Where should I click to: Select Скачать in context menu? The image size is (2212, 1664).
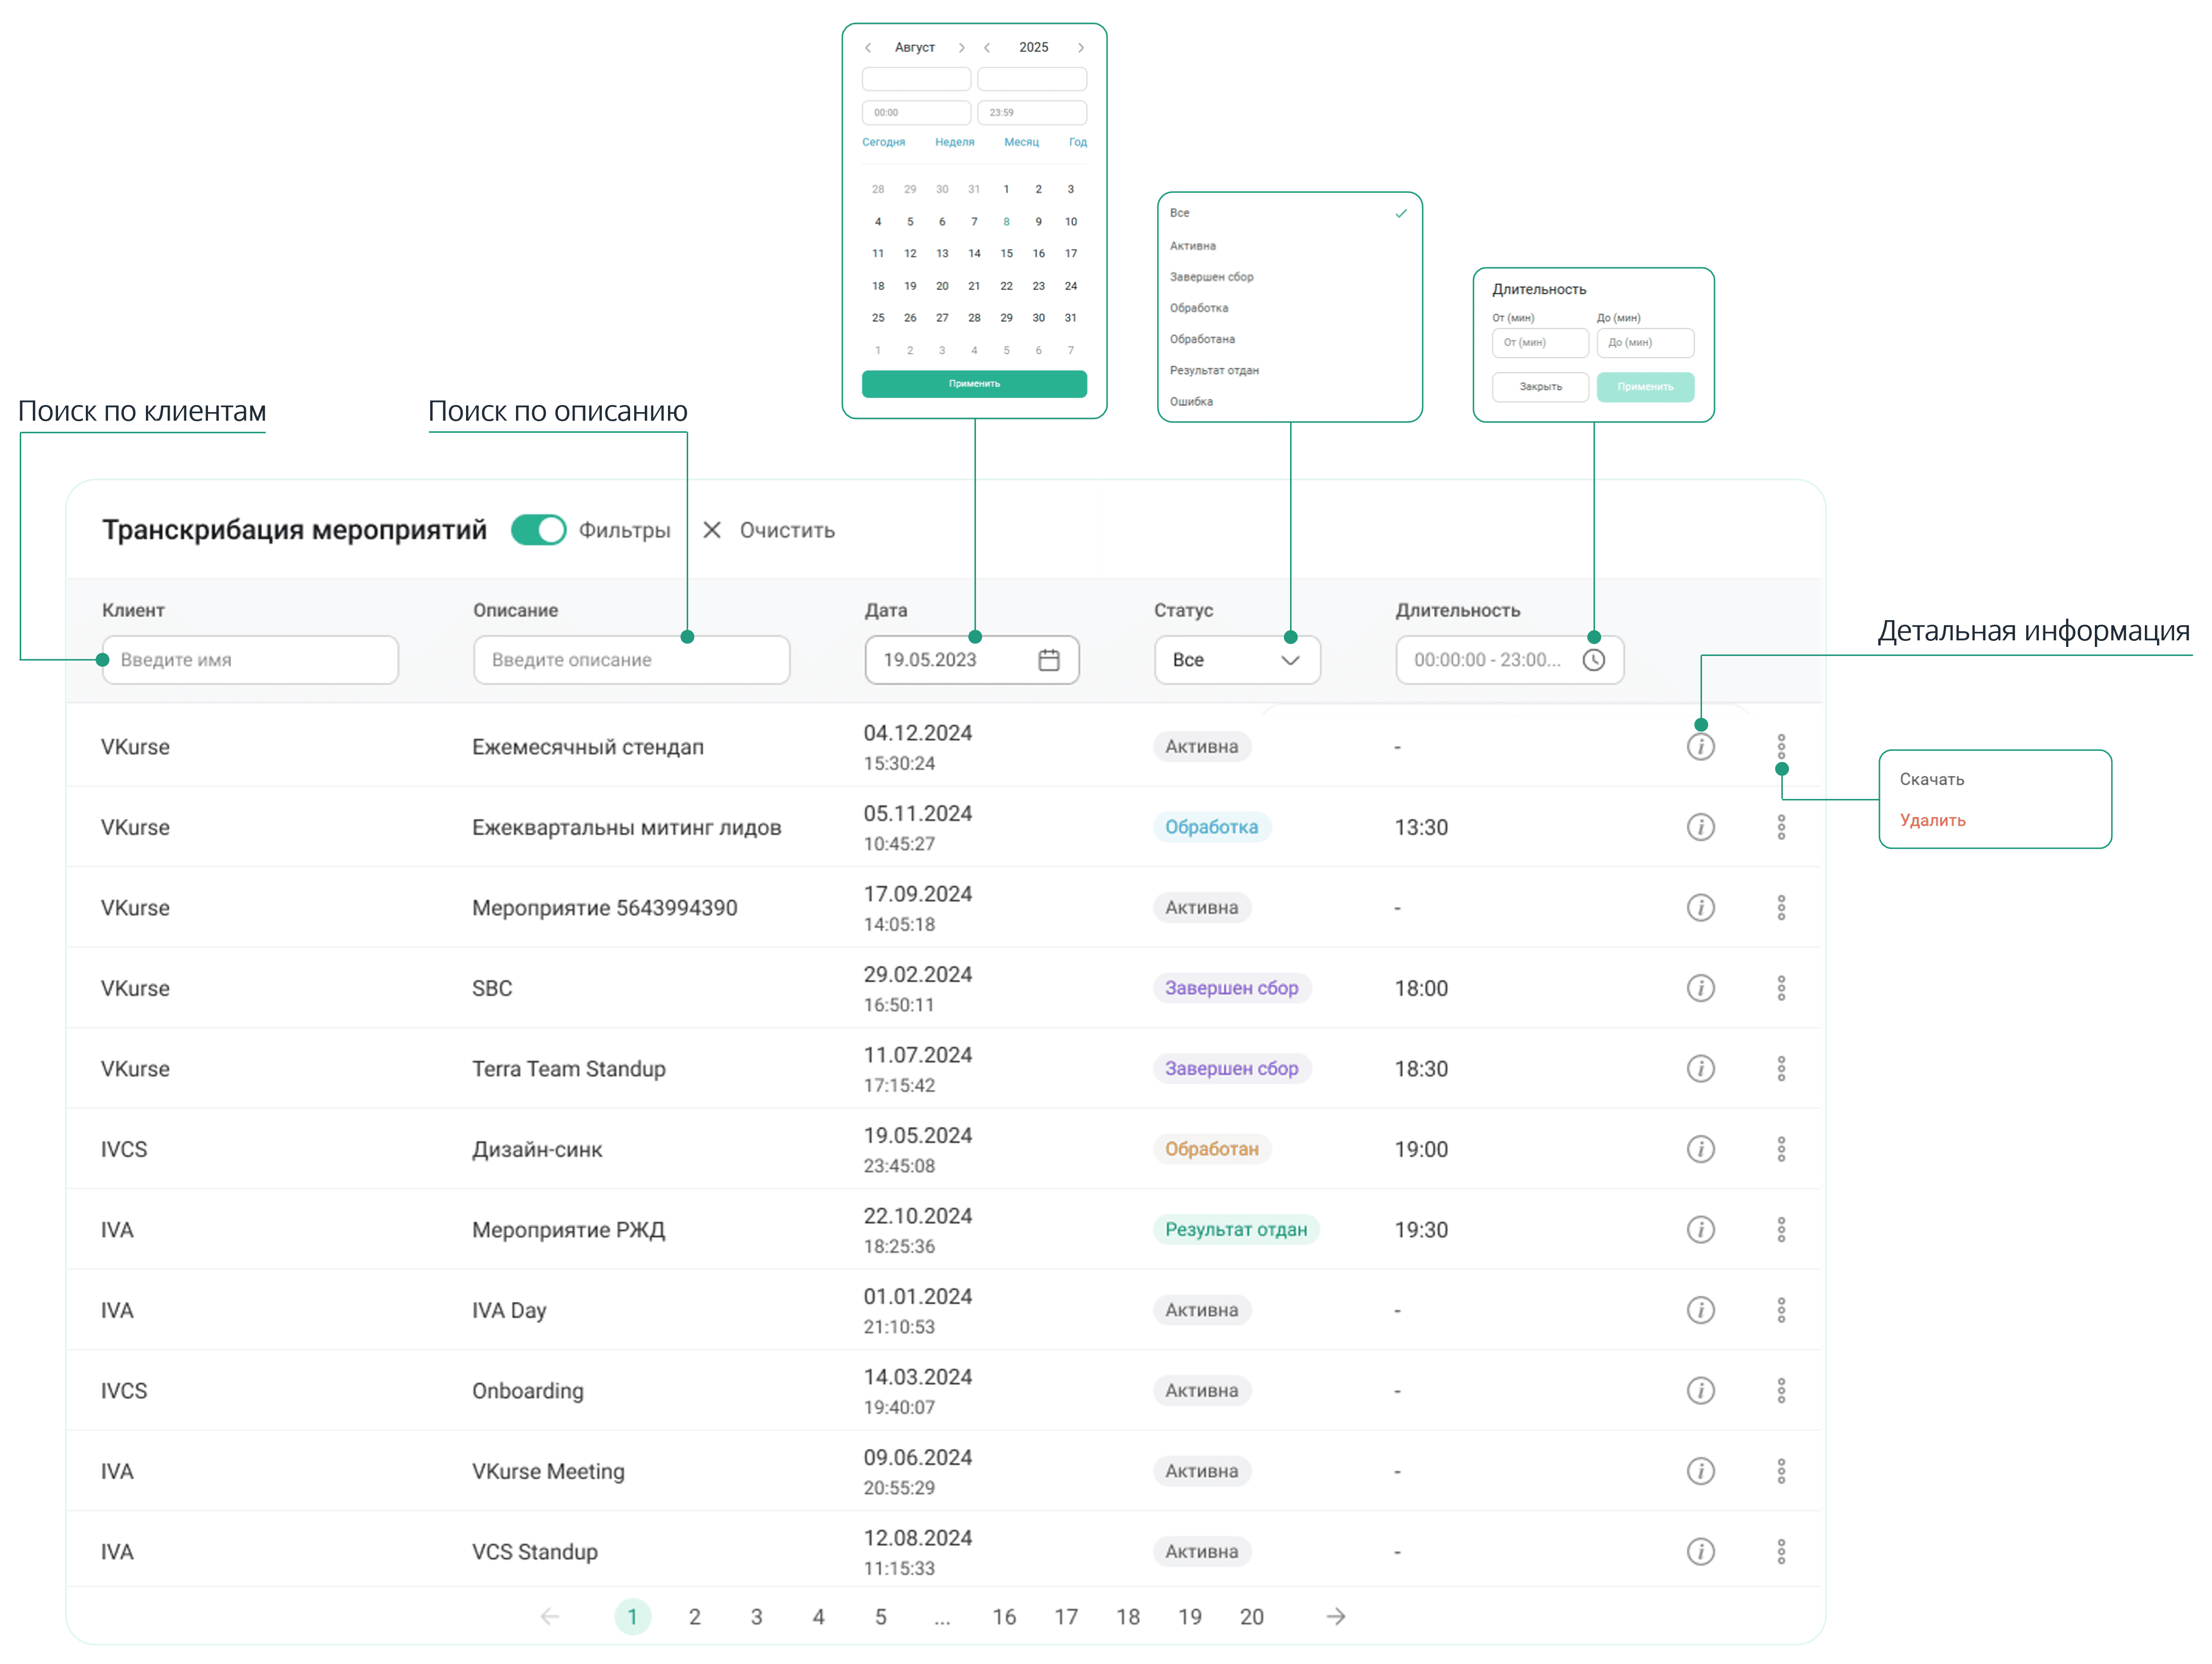pos(1931,779)
